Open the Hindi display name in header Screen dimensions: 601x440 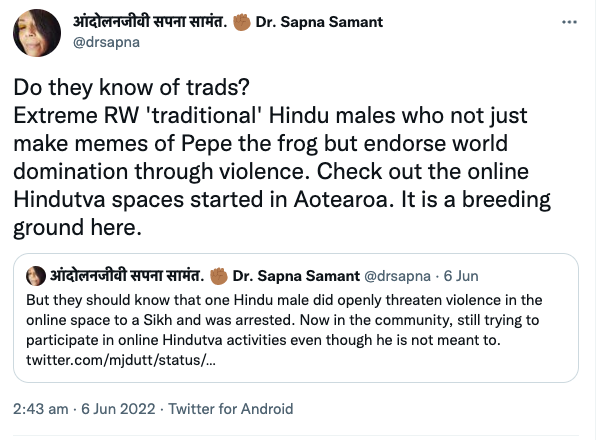(152, 20)
